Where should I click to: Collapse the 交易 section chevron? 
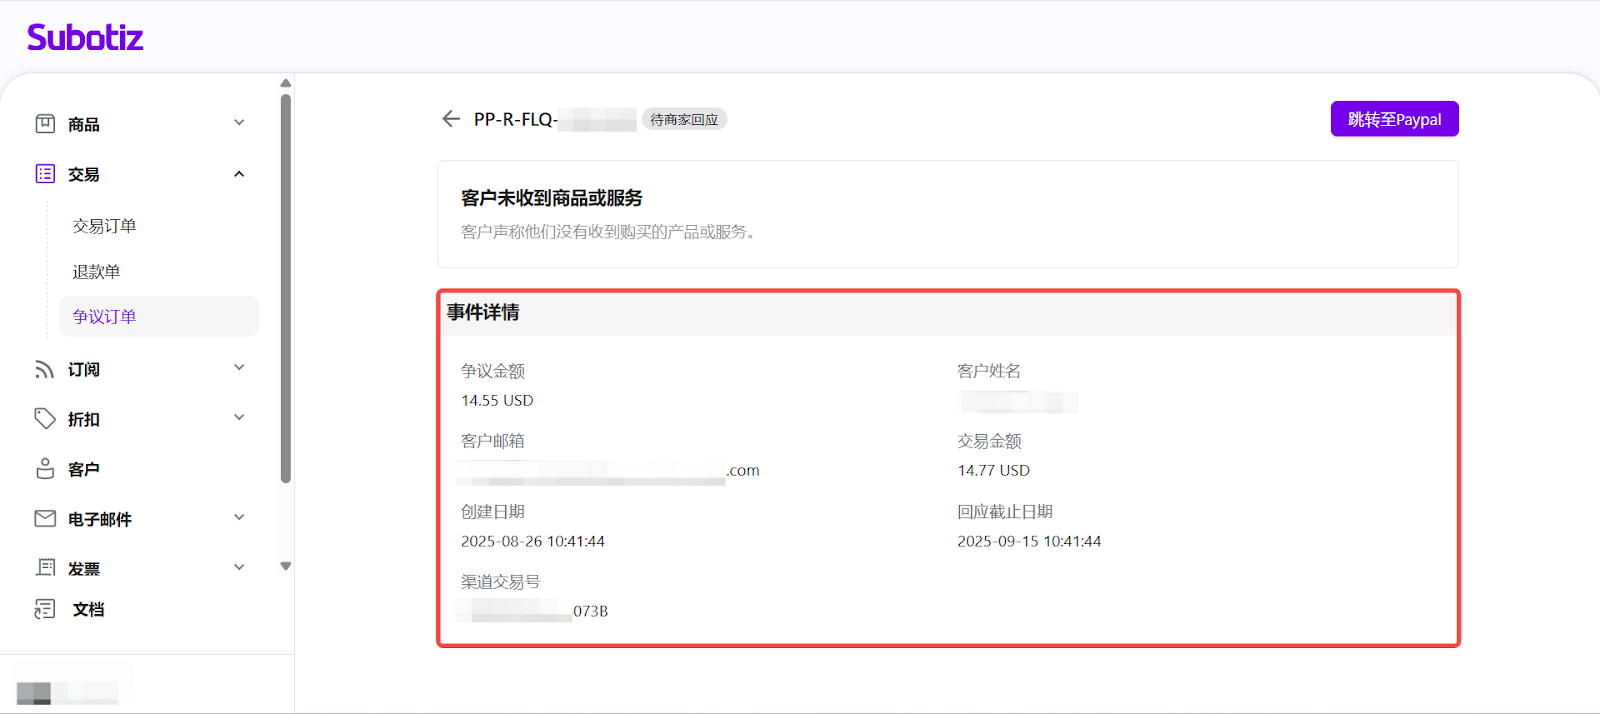239,174
